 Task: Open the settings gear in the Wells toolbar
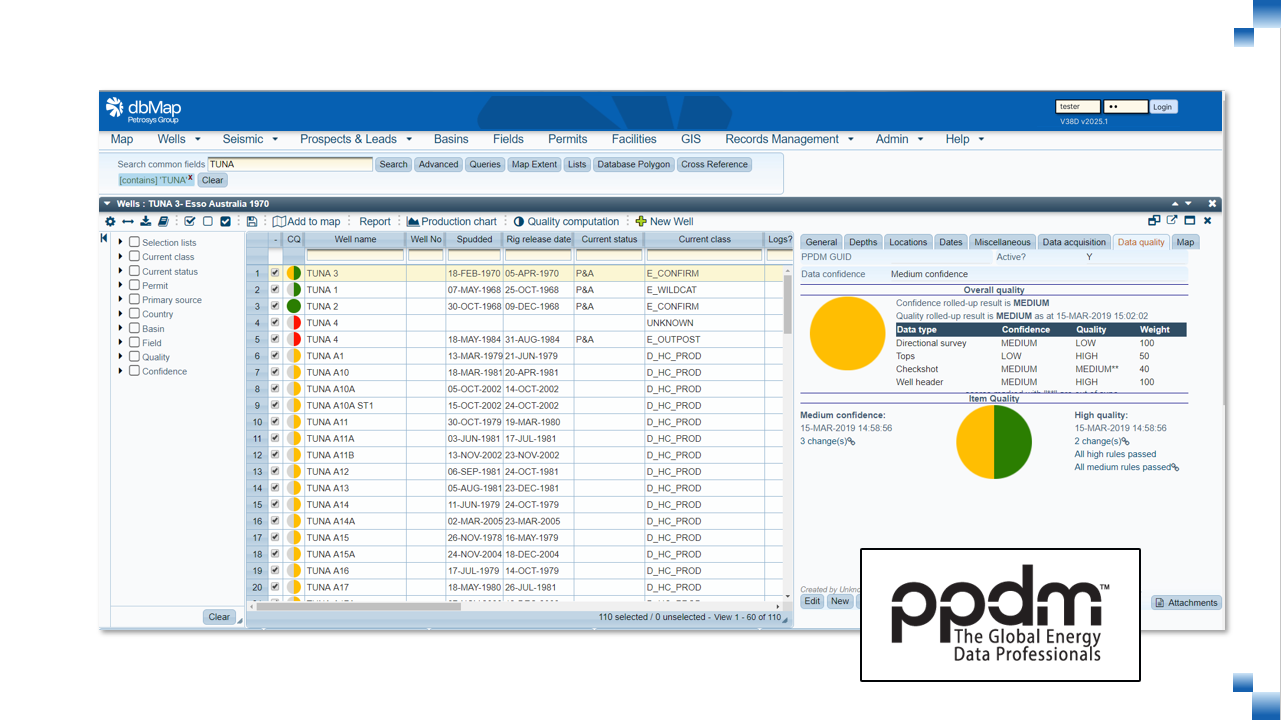click(x=110, y=221)
